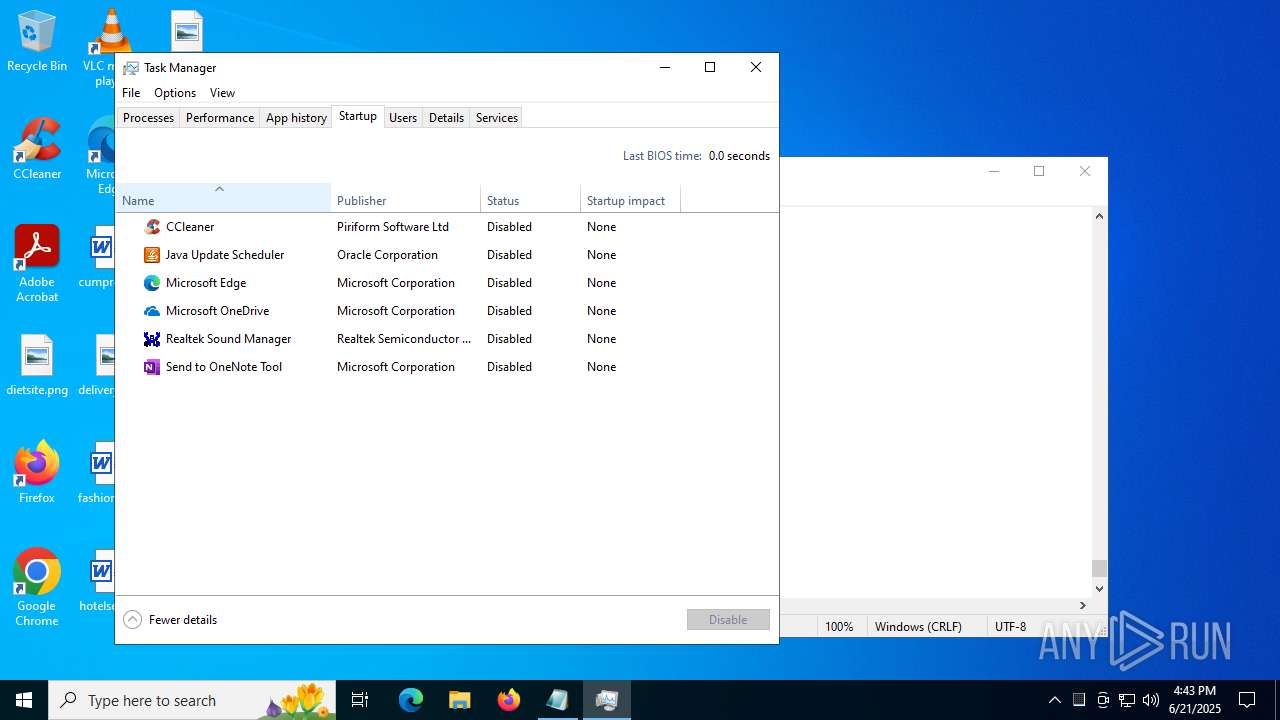
Task: Open Recycle Bin on desktop
Action: click(37, 42)
